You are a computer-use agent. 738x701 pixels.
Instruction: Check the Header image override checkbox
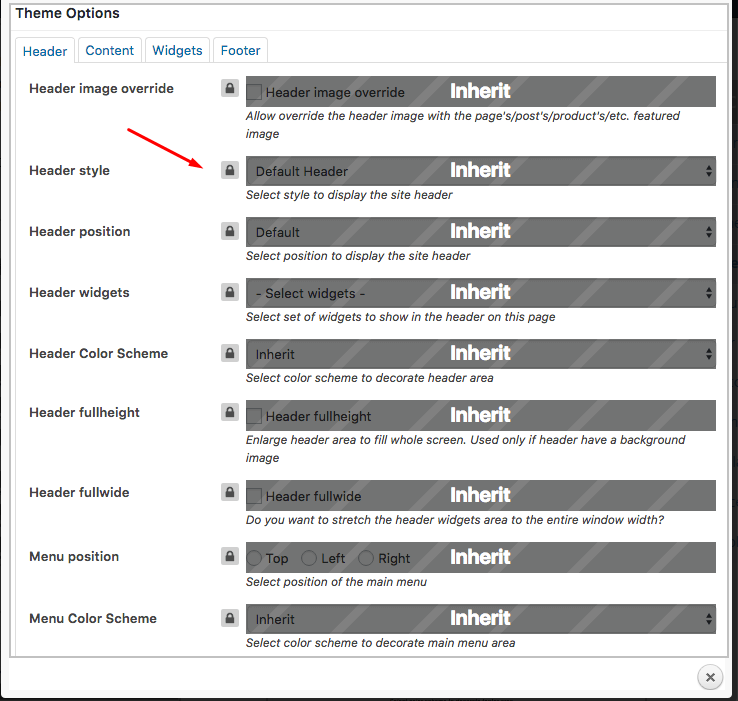254,92
